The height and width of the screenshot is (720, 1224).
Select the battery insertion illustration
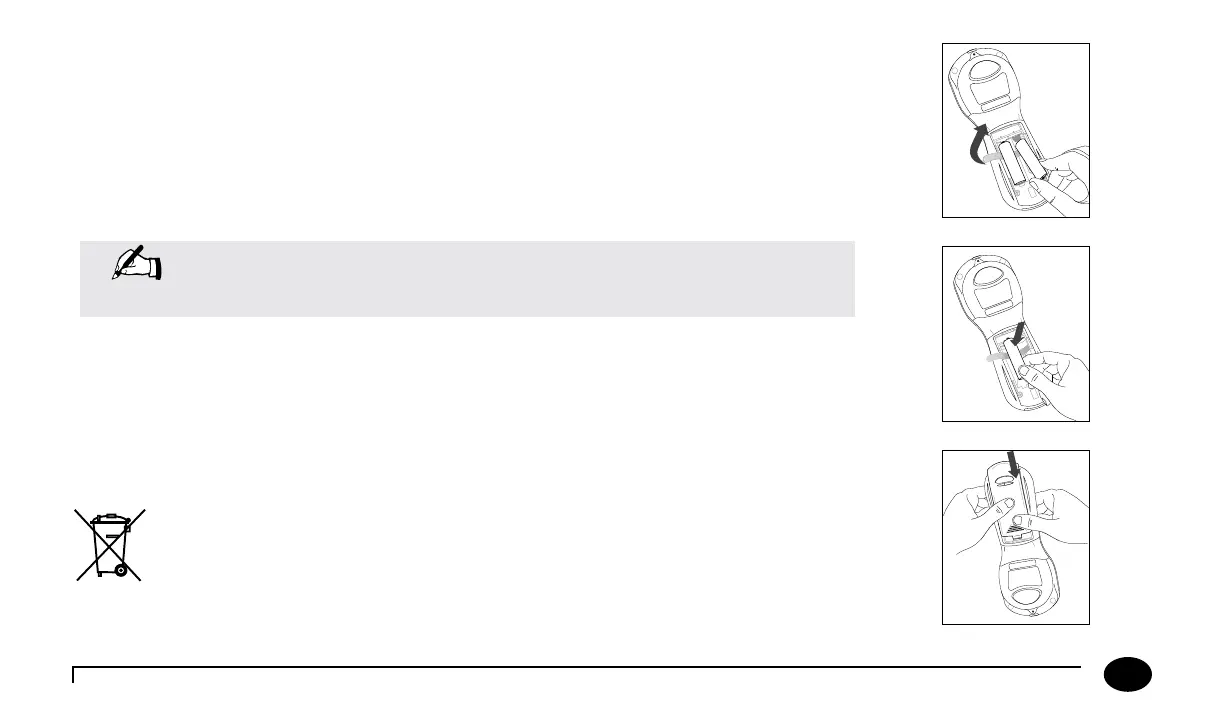1015,334
